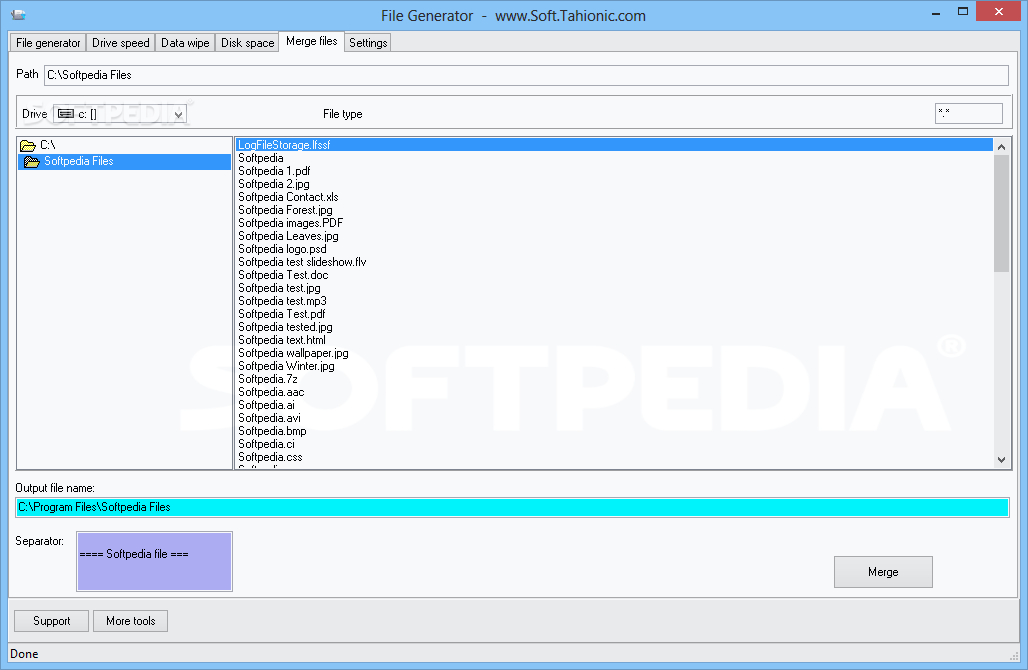Click the Support button
This screenshot has width=1028, height=670.
click(51, 621)
